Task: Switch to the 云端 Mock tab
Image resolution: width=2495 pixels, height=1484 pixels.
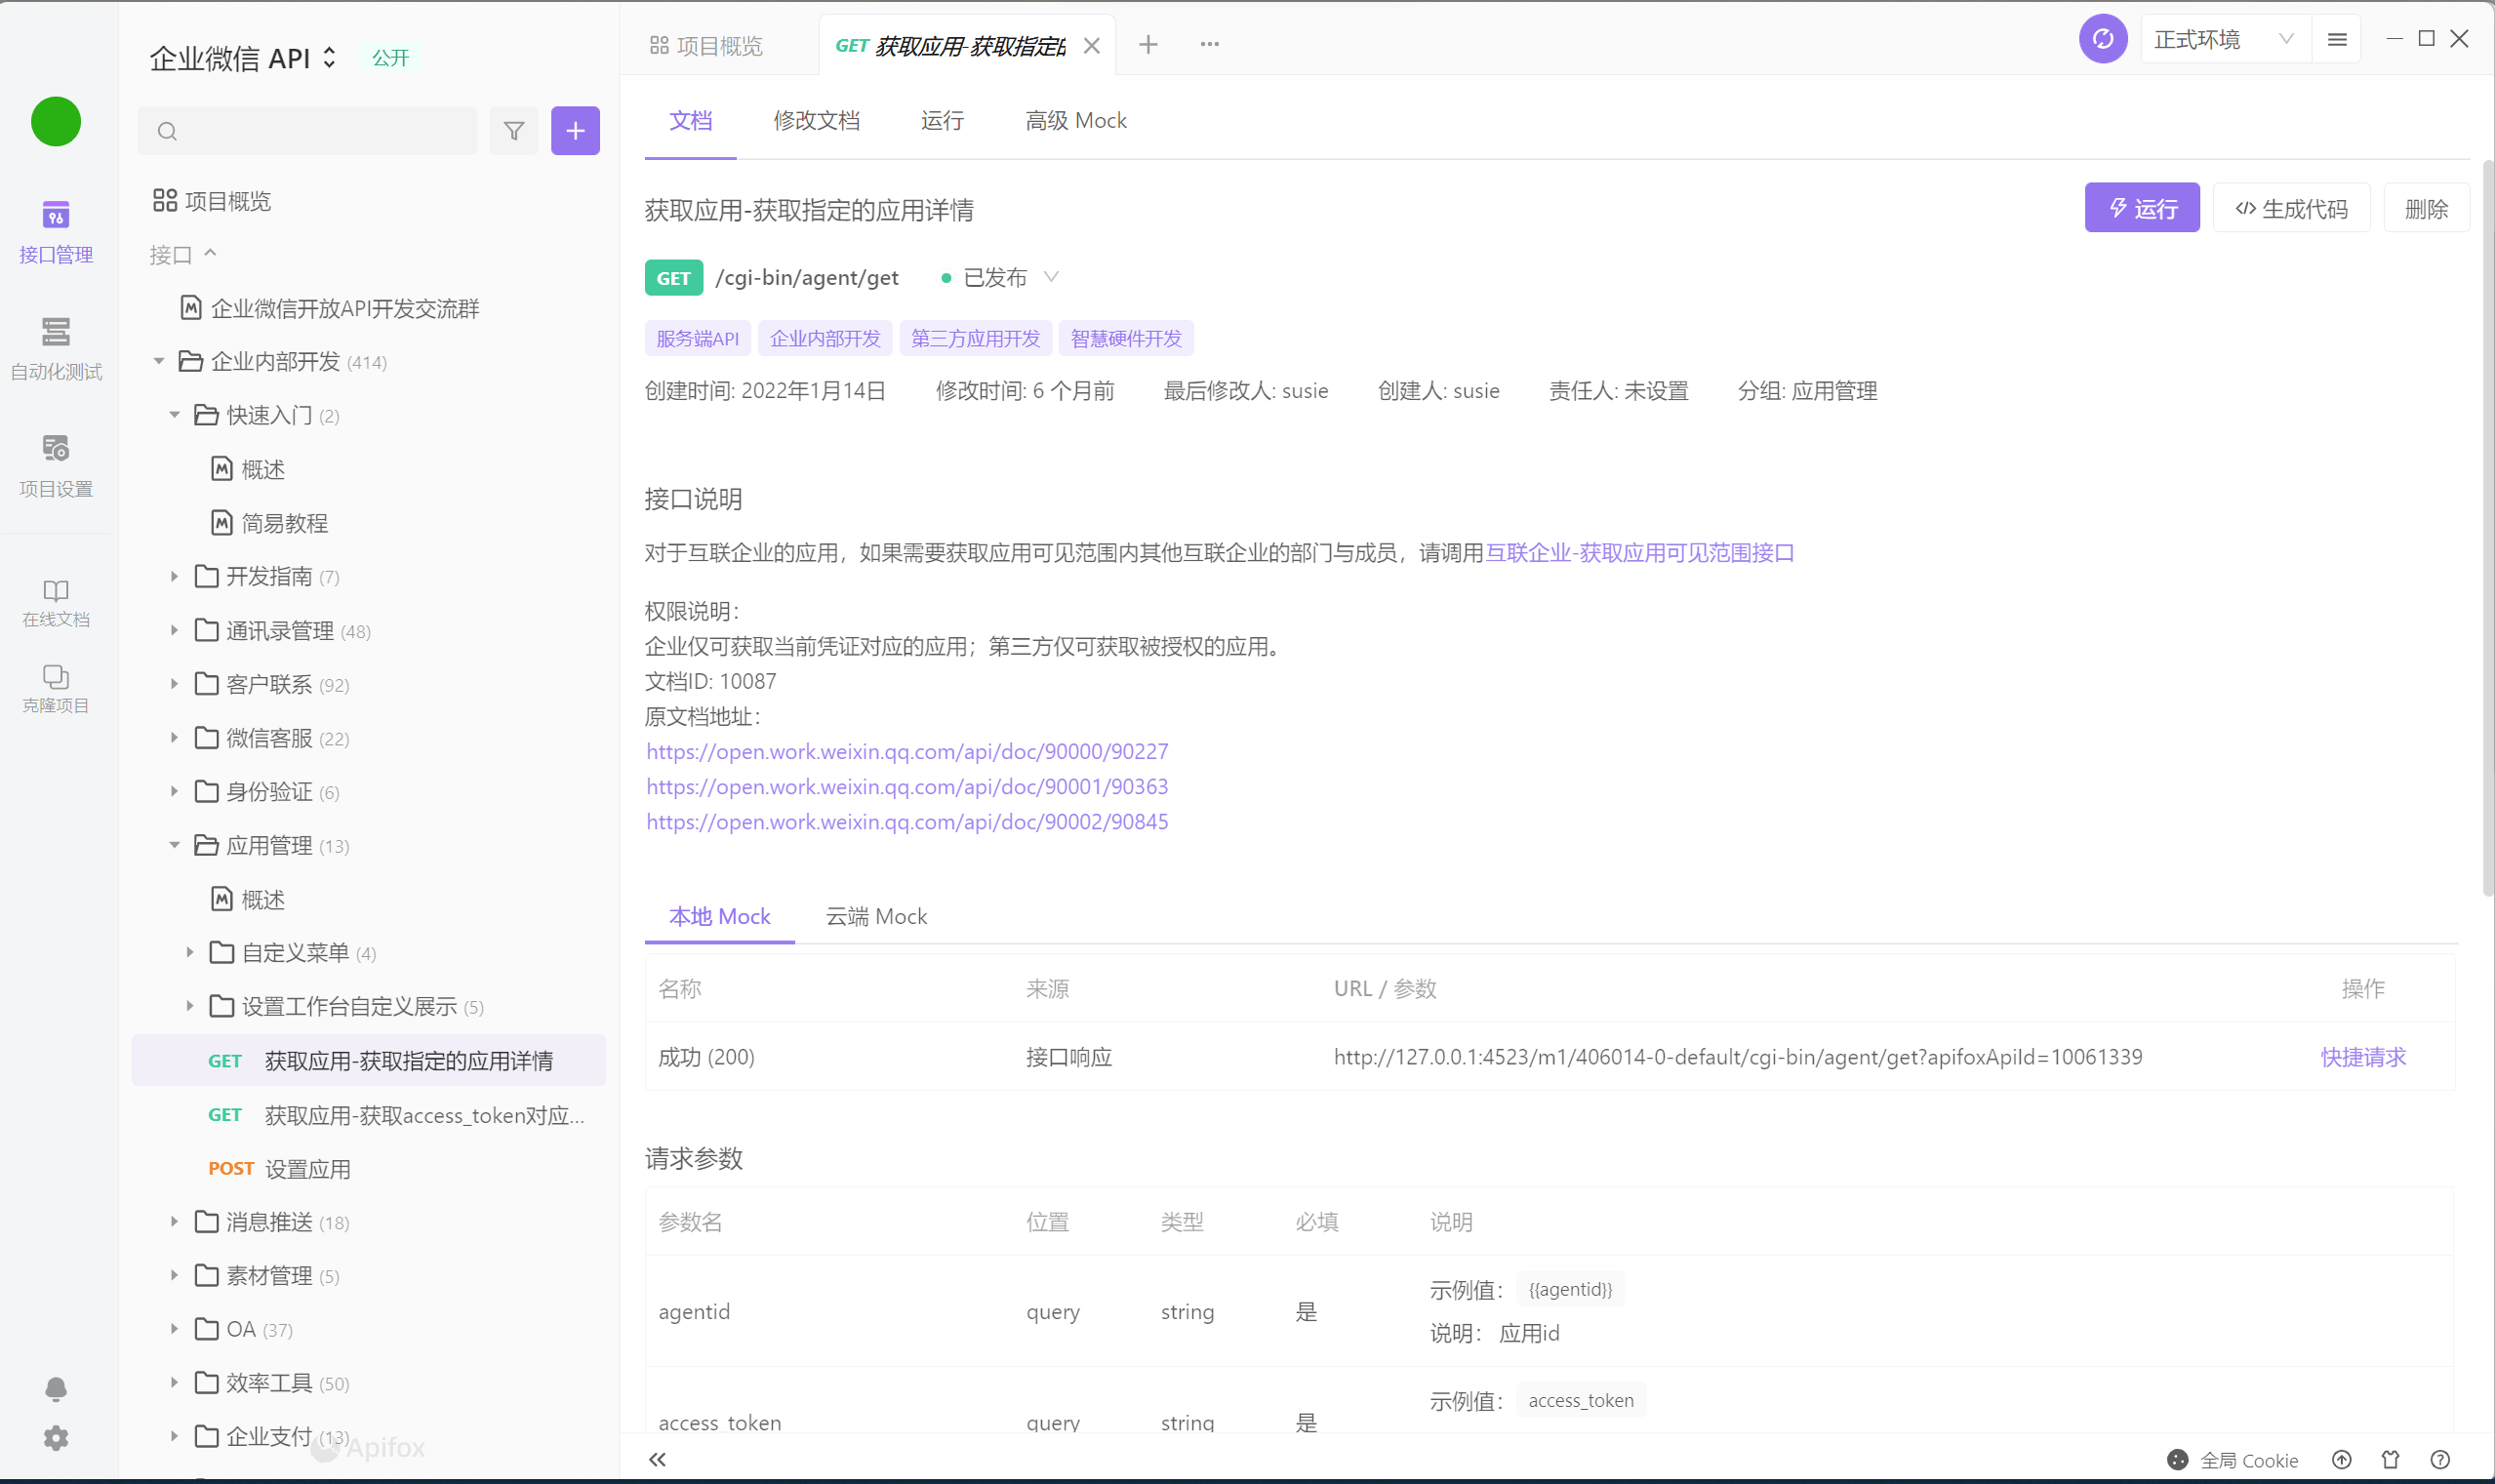Action: tap(875, 916)
